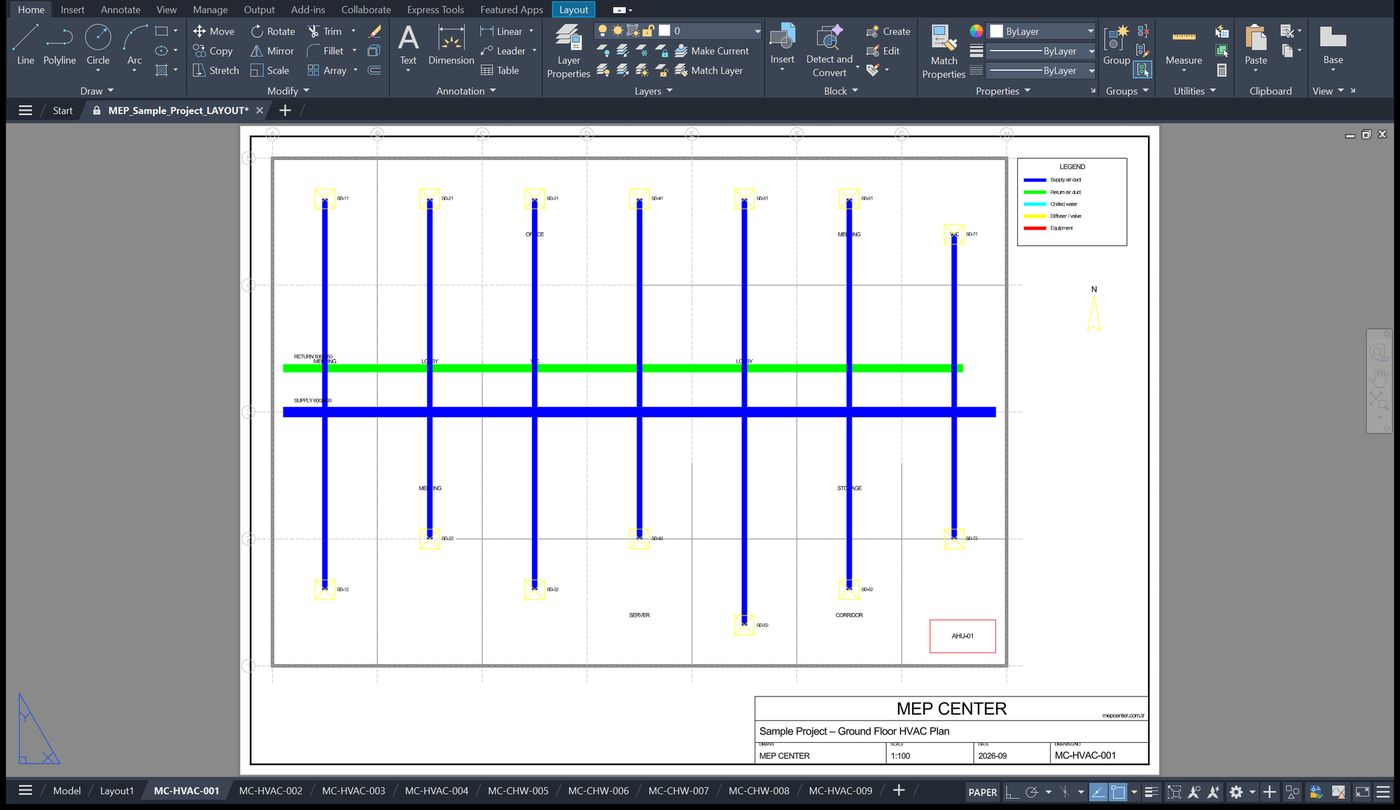Select the Stretch tool

coord(215,70)
